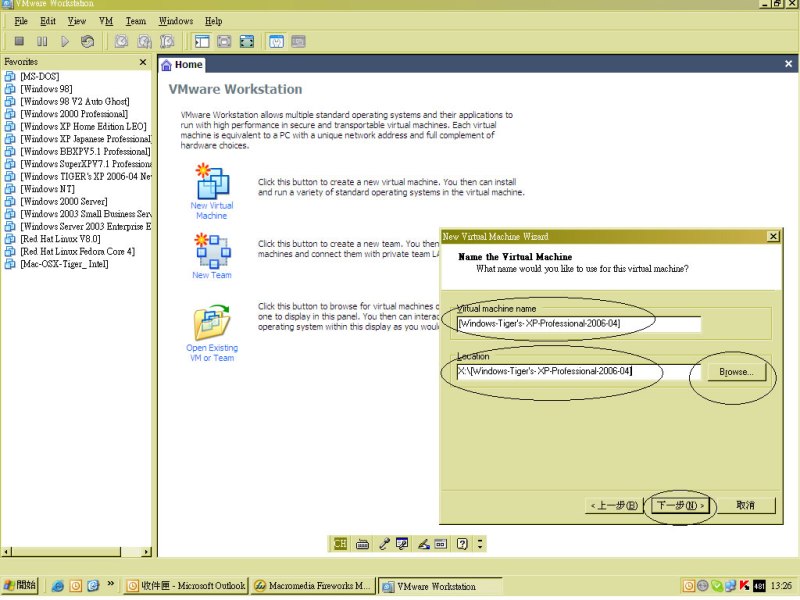Open the Help menu
The height and width of the screenshot is (600, 800).
[x=213, y=21]
